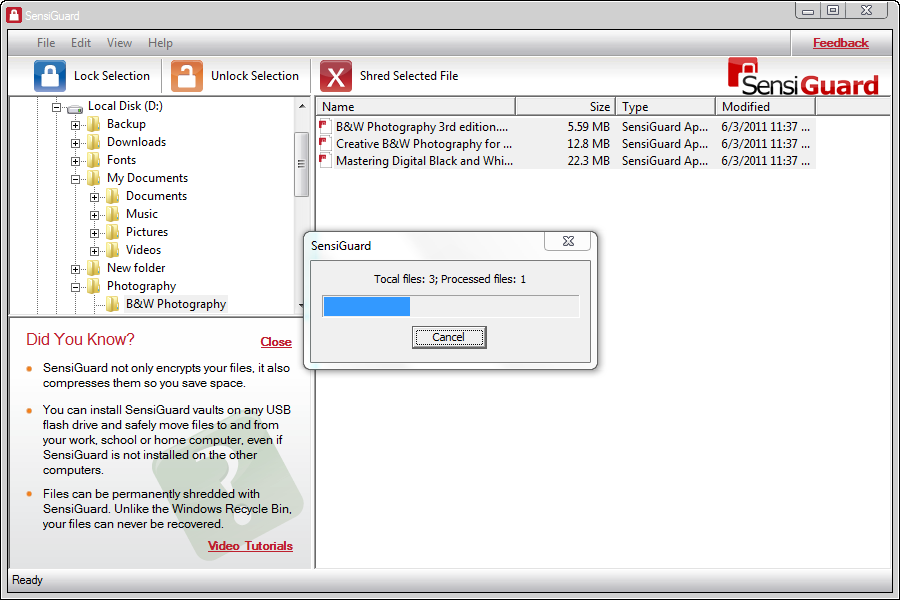Click file icon of Creative B&W Photography
This screenshot has height=600, width=900.
pyautogui.click(x=325, y=144)
